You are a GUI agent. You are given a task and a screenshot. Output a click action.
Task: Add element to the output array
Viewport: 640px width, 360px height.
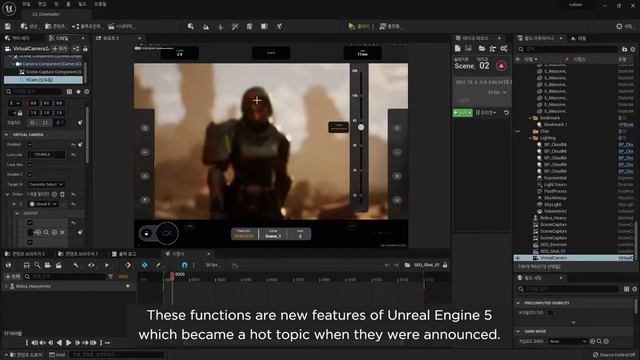(x=54, y=194)
